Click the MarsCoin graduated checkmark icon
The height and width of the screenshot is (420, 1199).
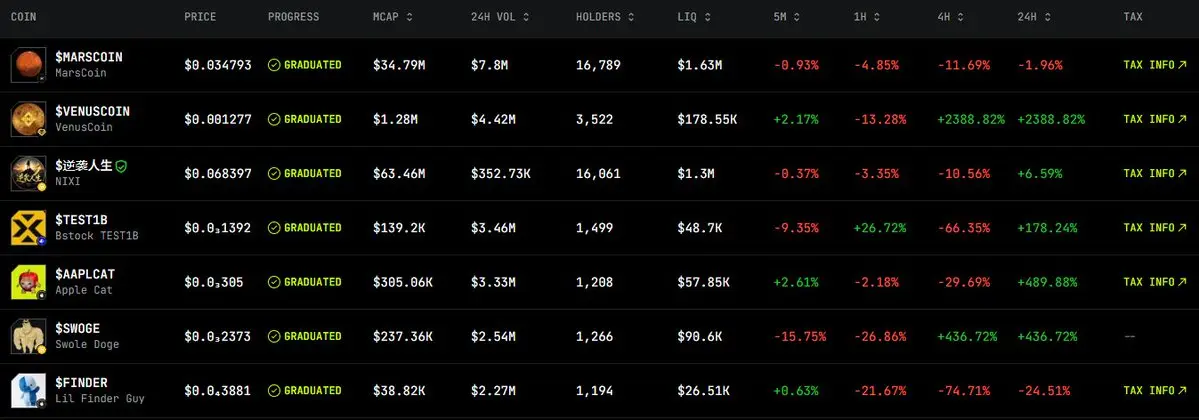point(274,65)
